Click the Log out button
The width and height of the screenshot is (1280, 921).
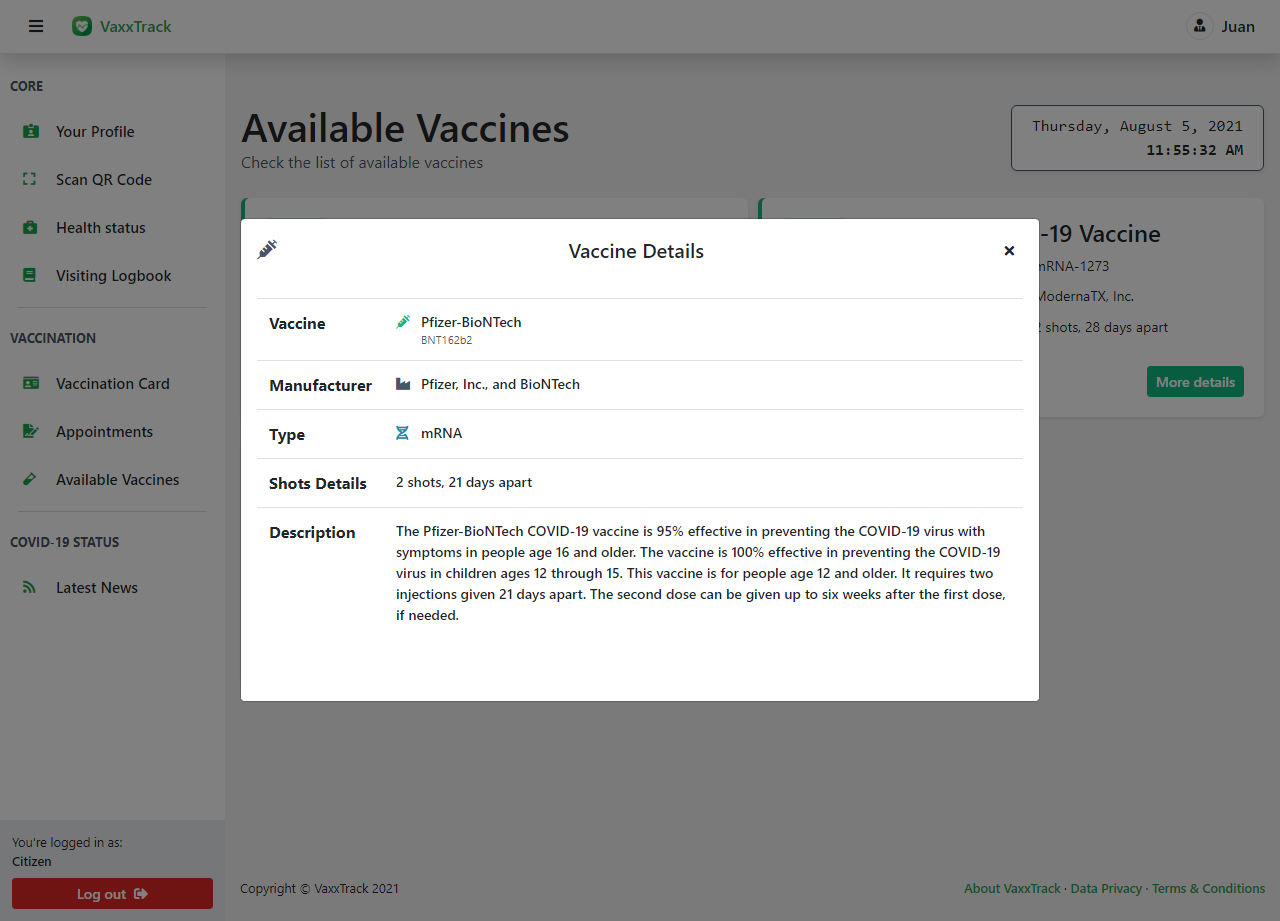(x=112, y=894)
